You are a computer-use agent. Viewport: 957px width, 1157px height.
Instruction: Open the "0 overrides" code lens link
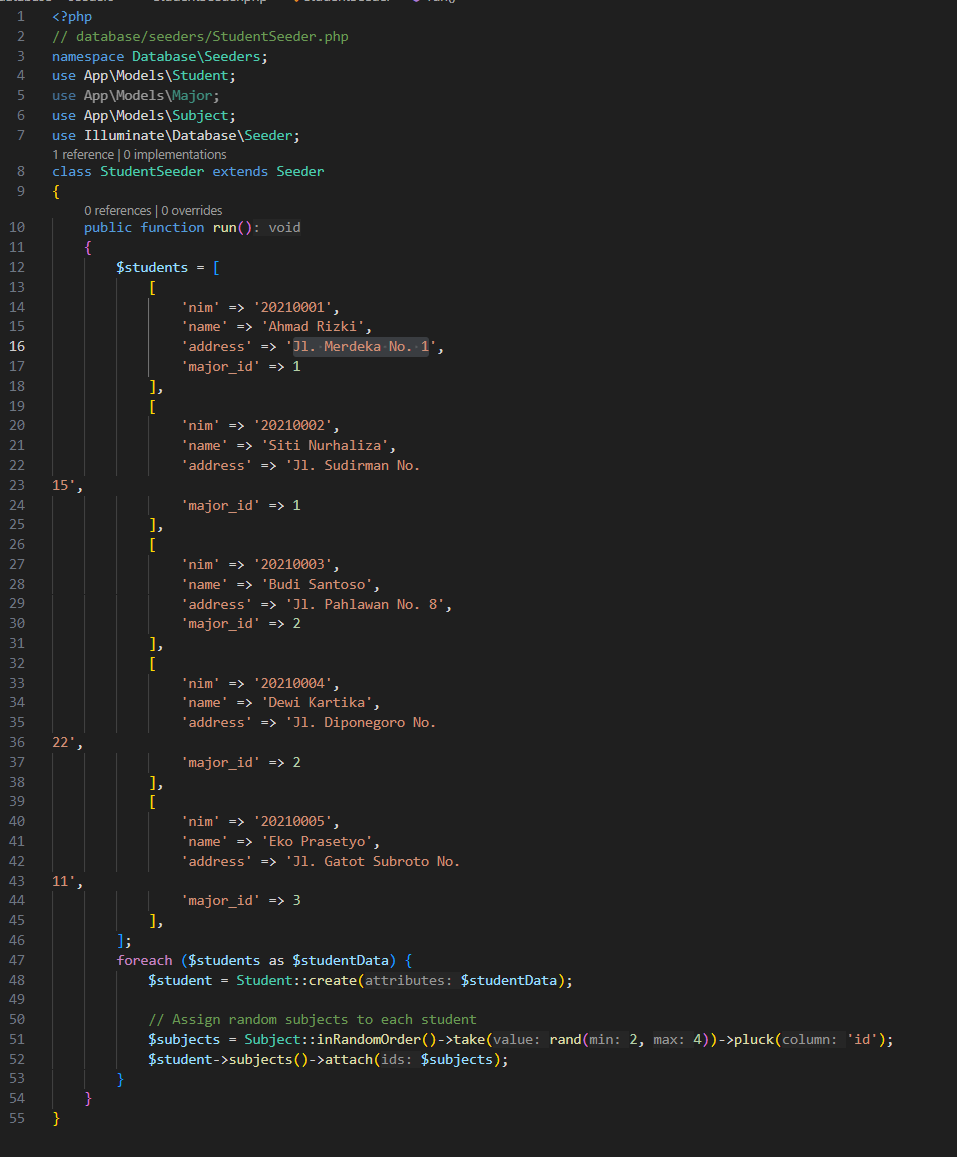192,211
